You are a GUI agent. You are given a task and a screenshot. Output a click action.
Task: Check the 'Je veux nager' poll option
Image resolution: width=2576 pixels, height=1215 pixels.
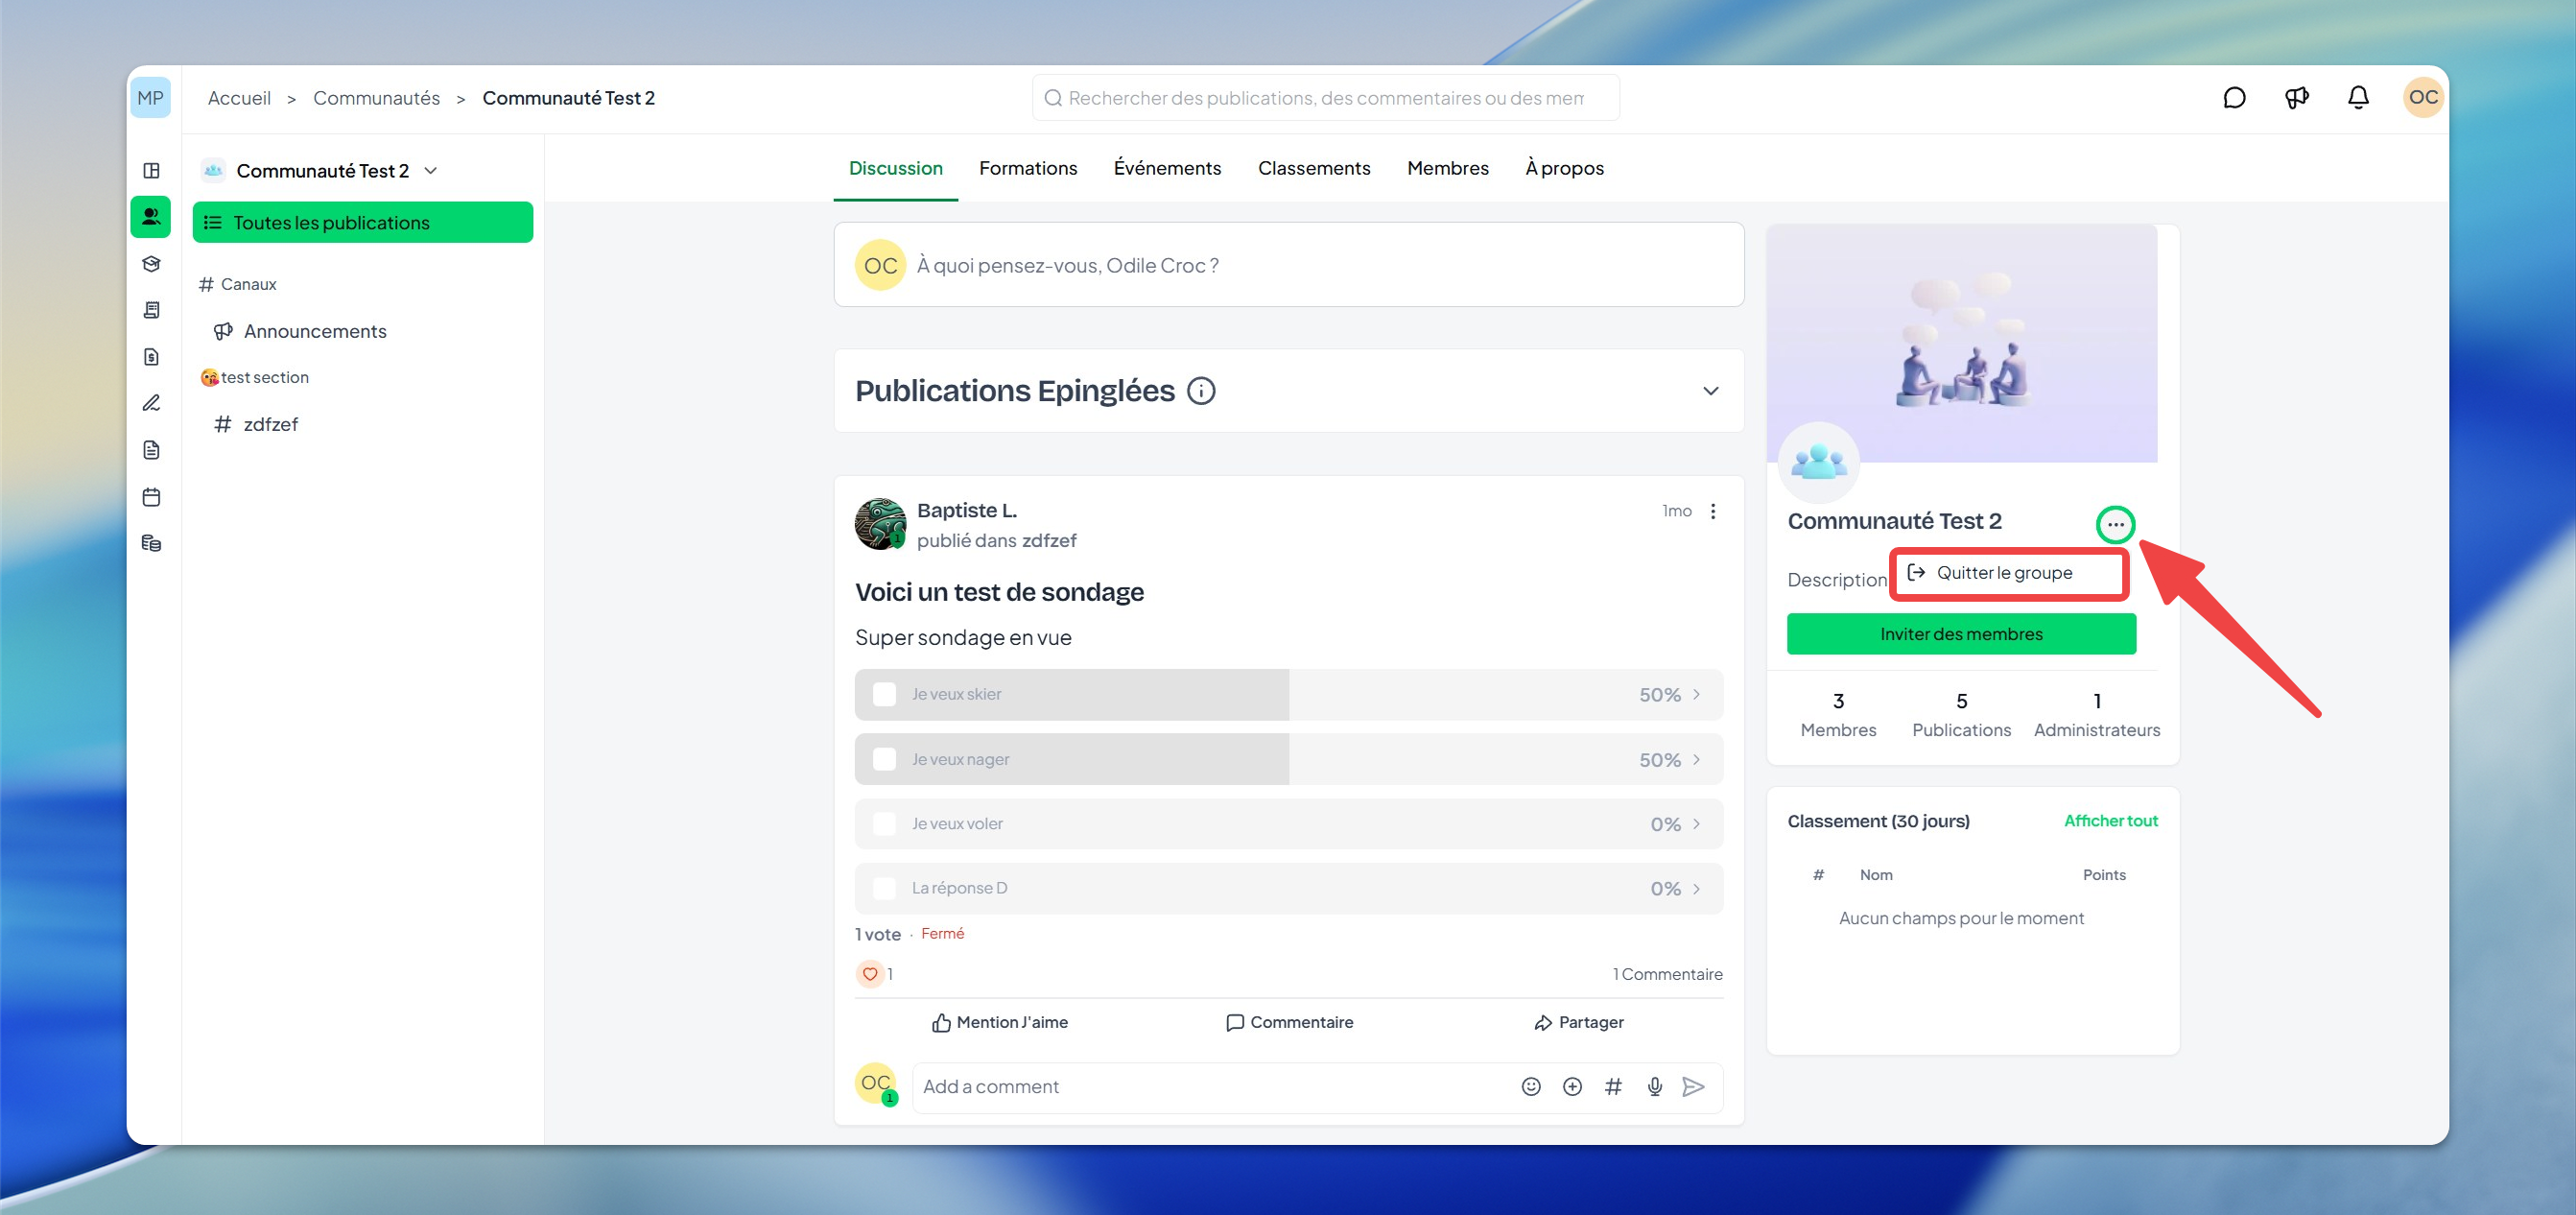pyautogui.click(x=884, y=760)
